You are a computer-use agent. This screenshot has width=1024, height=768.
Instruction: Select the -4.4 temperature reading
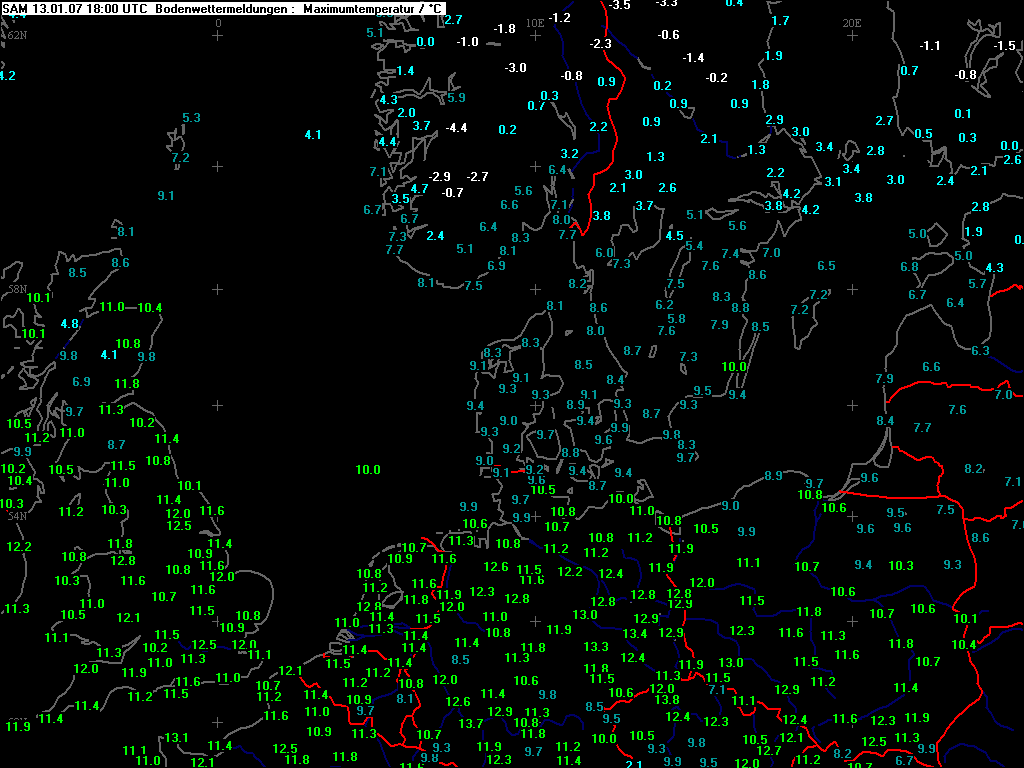pos(456,127)
